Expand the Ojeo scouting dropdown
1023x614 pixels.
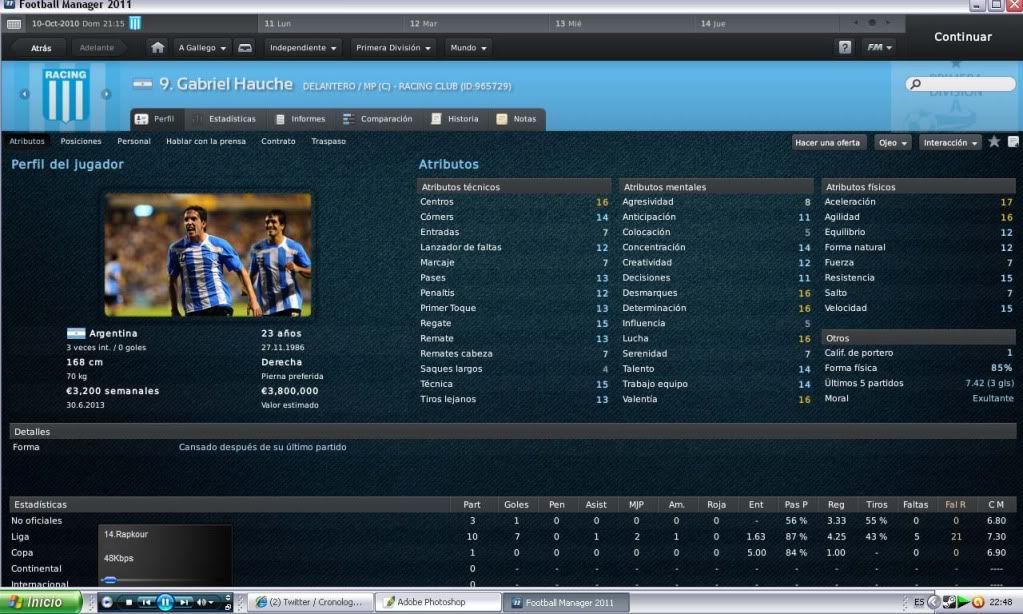point(892,142)
